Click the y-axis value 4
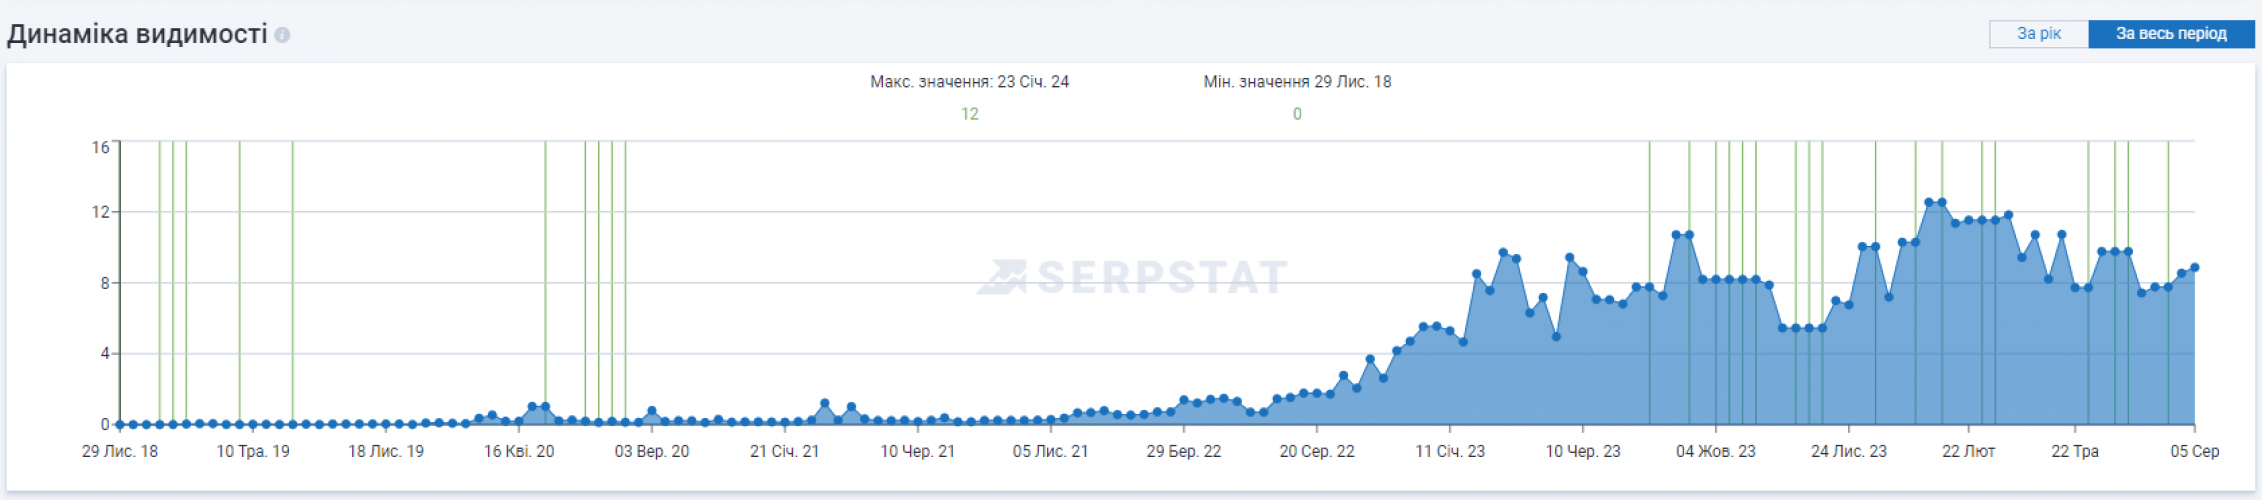 (x=104, y=353)
